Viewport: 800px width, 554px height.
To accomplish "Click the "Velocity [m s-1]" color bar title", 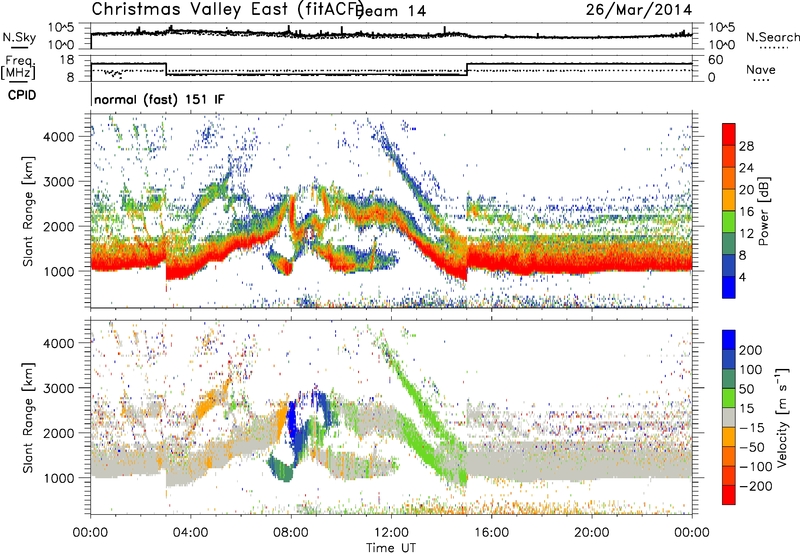I will click(x=782, y=417).
